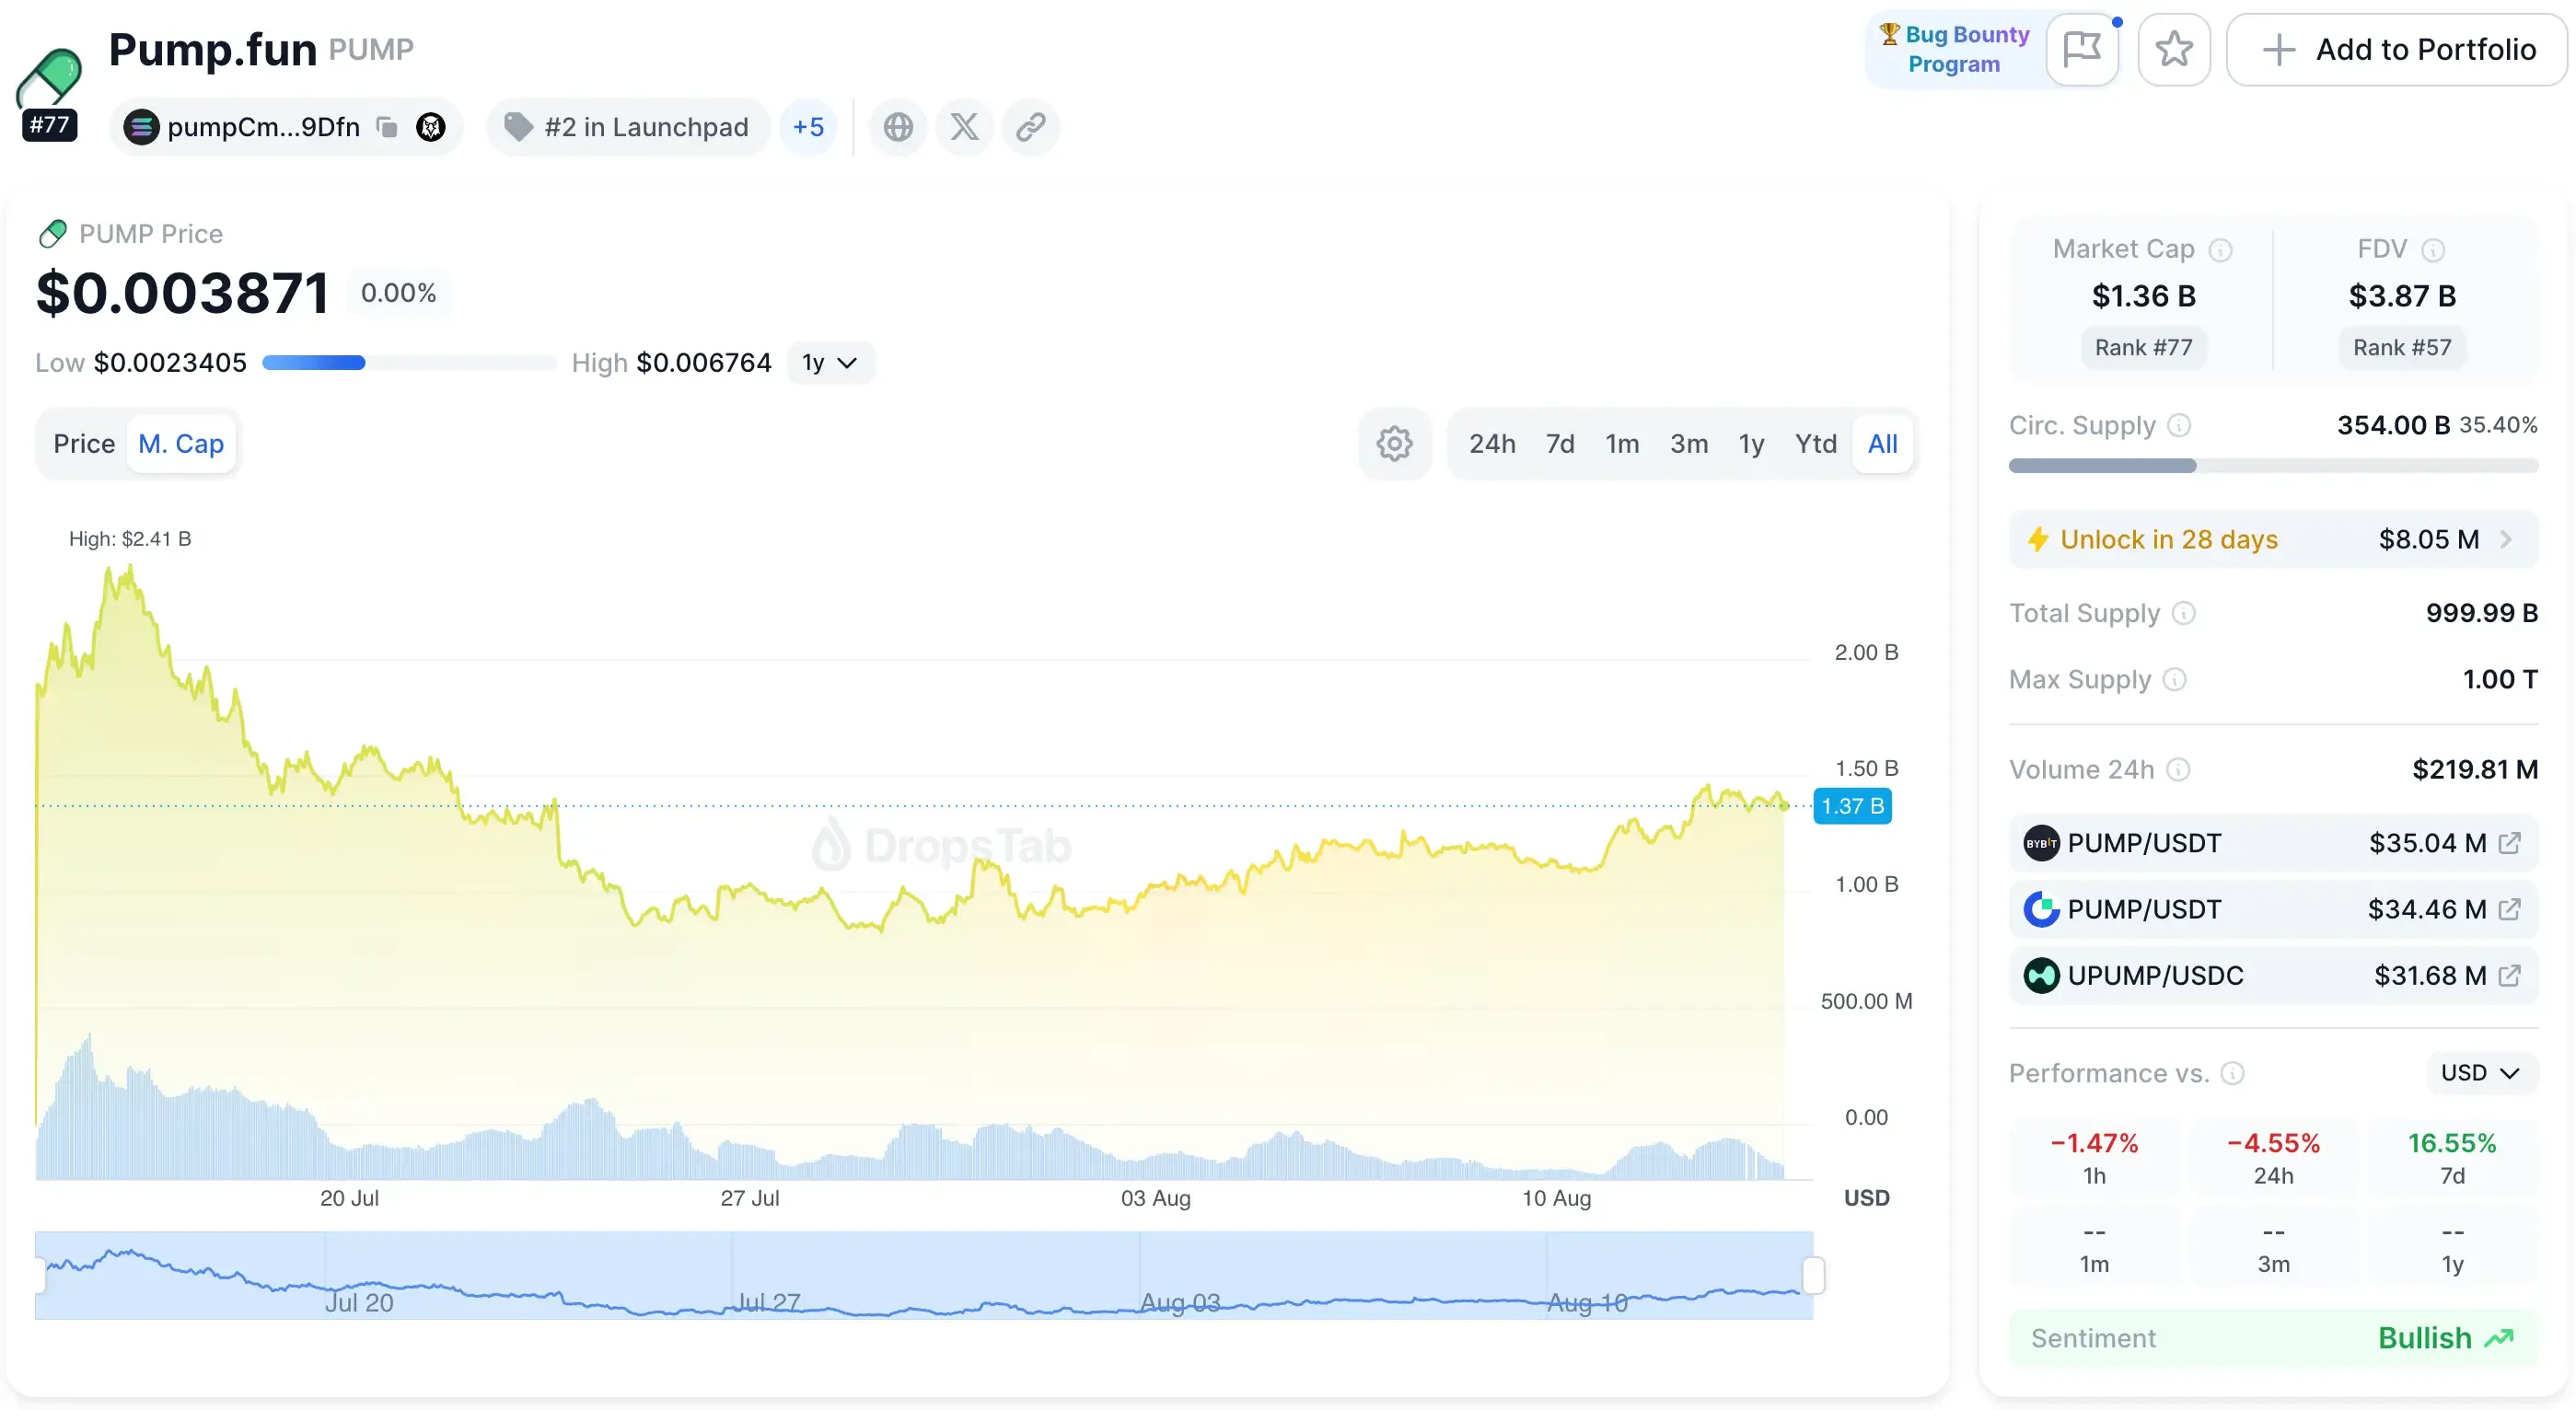Viewport: 2576px width, 1410px height.
Task: Switch chart to M. Cap view
Action: tap(181, 443)
